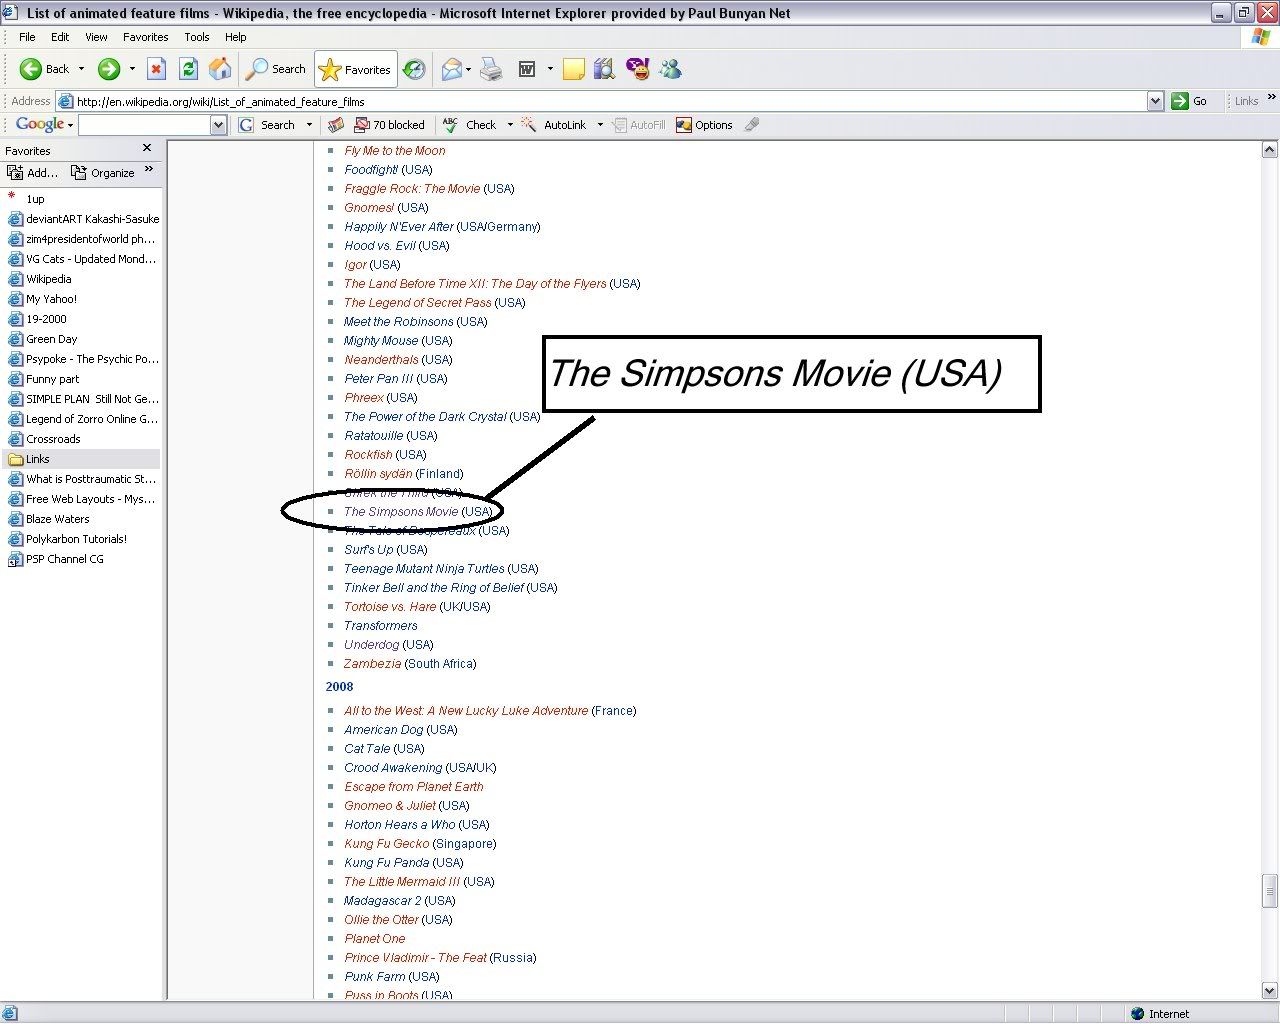1280x1024 pixels.
Task: Open the Horton Hears a Who link
Action: coord(399,825)
